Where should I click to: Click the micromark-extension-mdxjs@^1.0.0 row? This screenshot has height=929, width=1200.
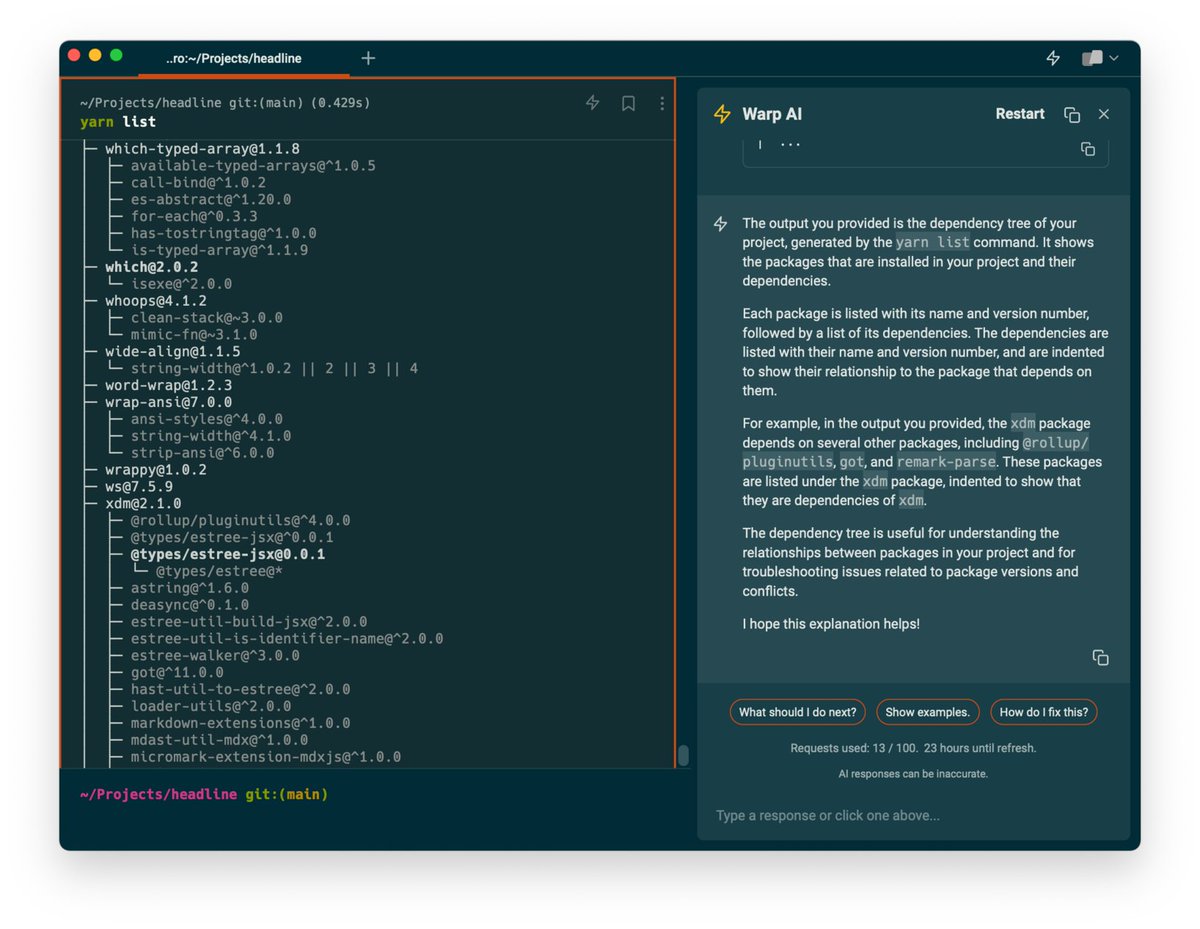click(x=265, y=757)
